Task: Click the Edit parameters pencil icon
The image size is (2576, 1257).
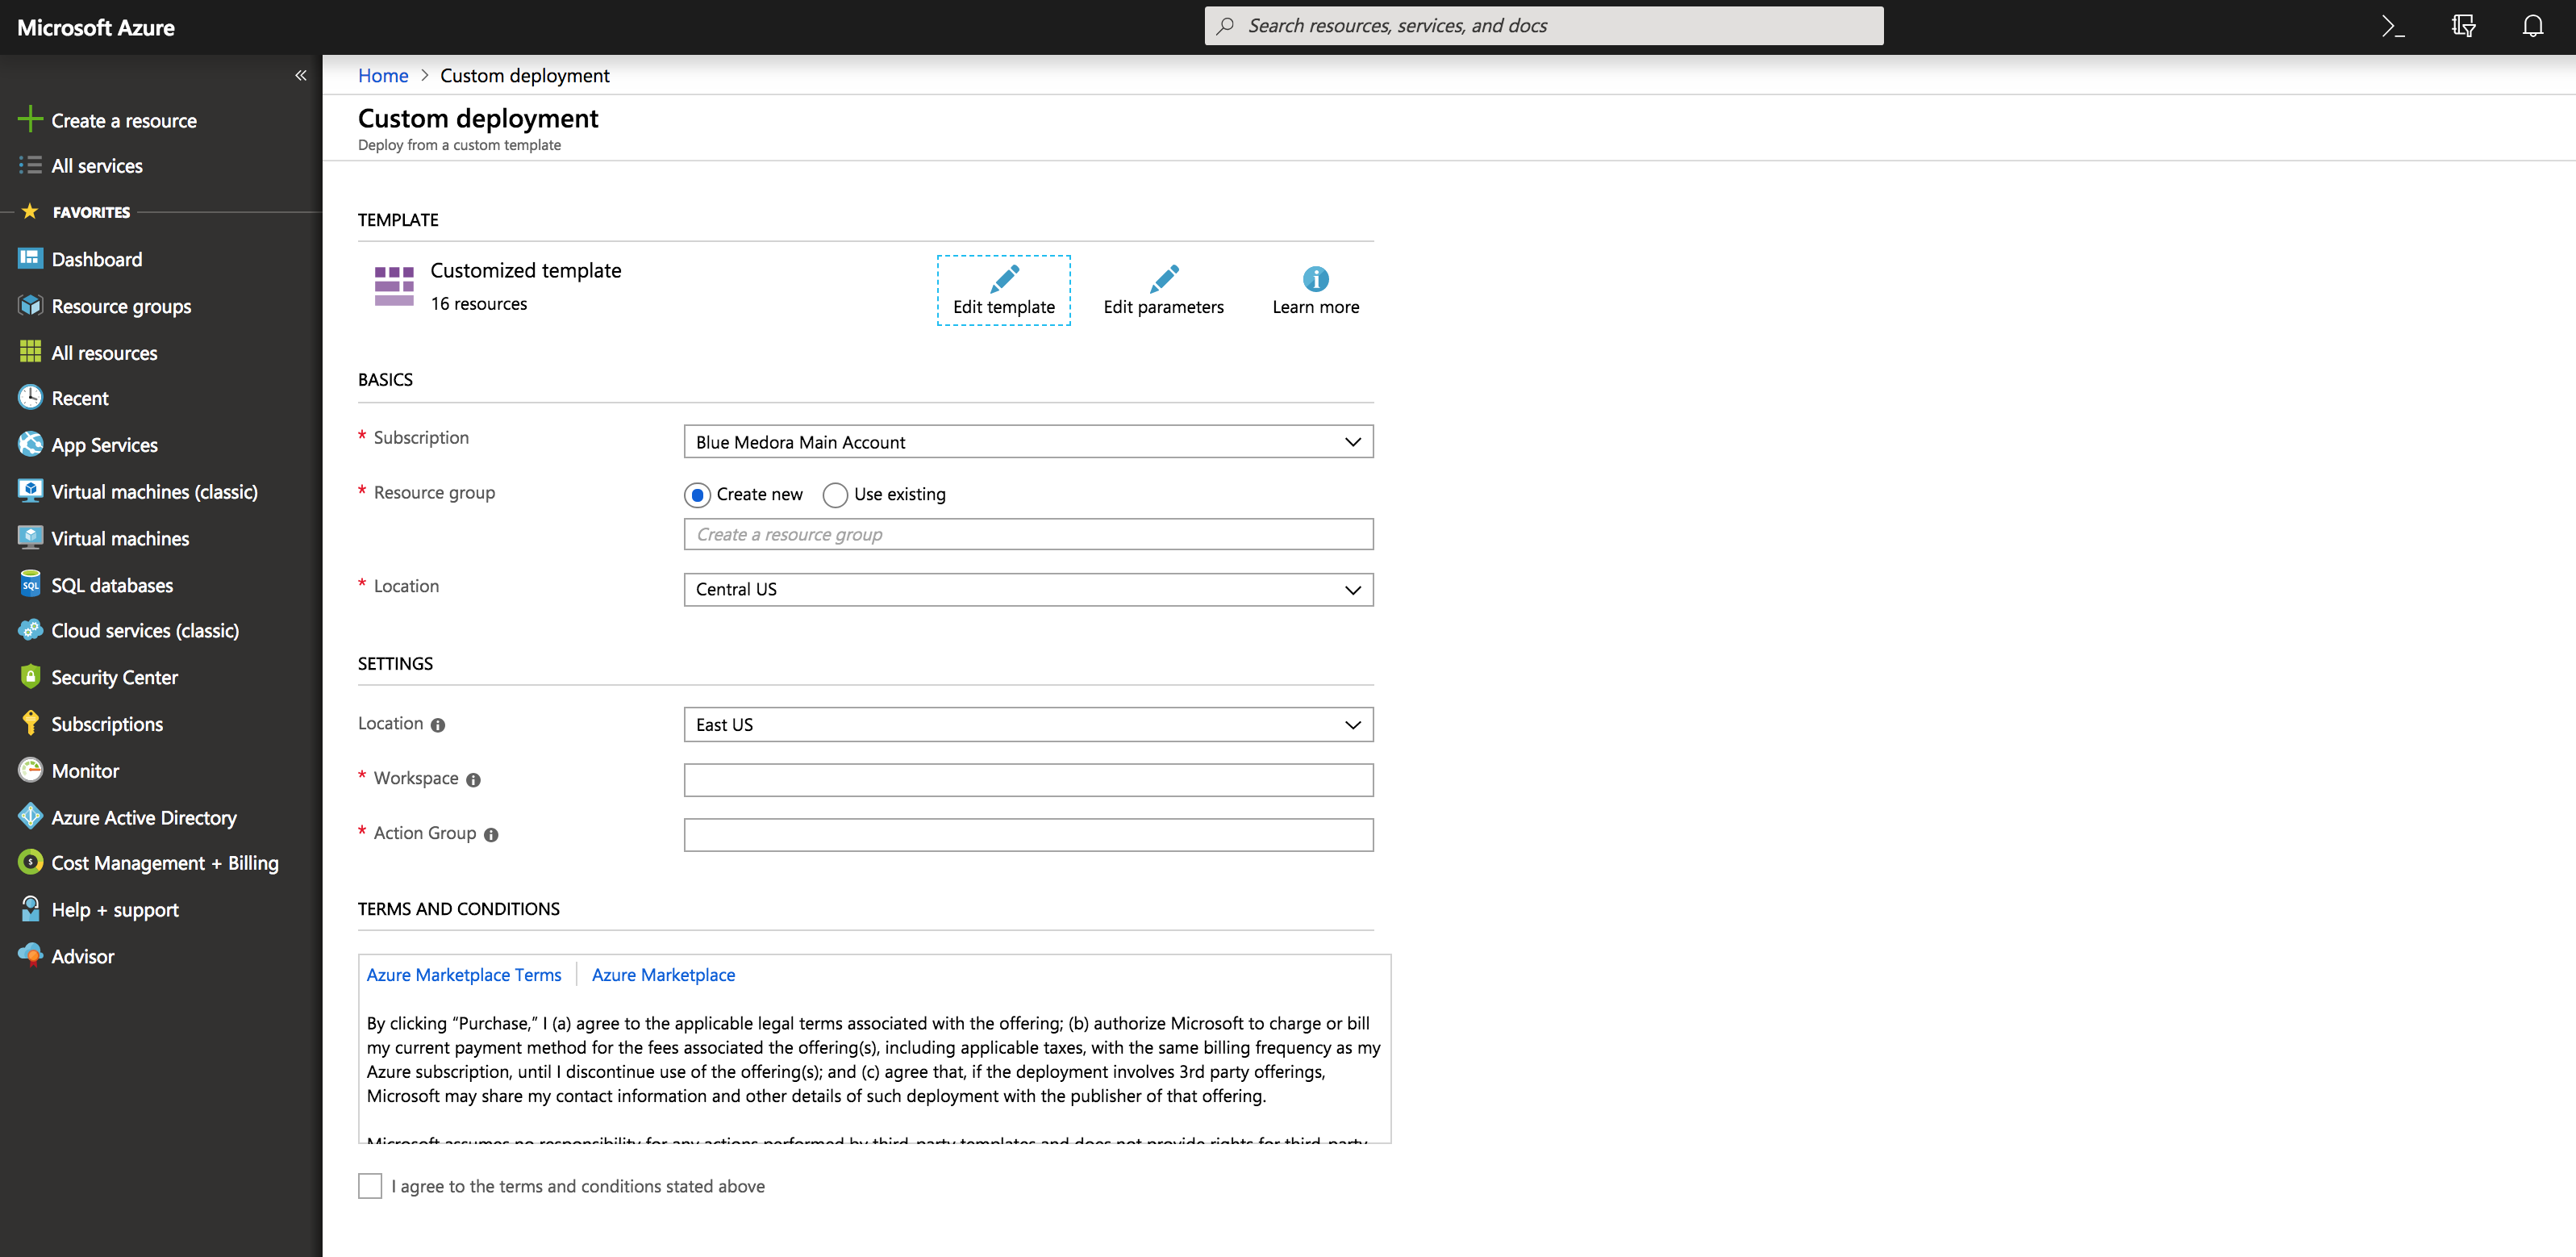Action: (1163, 278)
